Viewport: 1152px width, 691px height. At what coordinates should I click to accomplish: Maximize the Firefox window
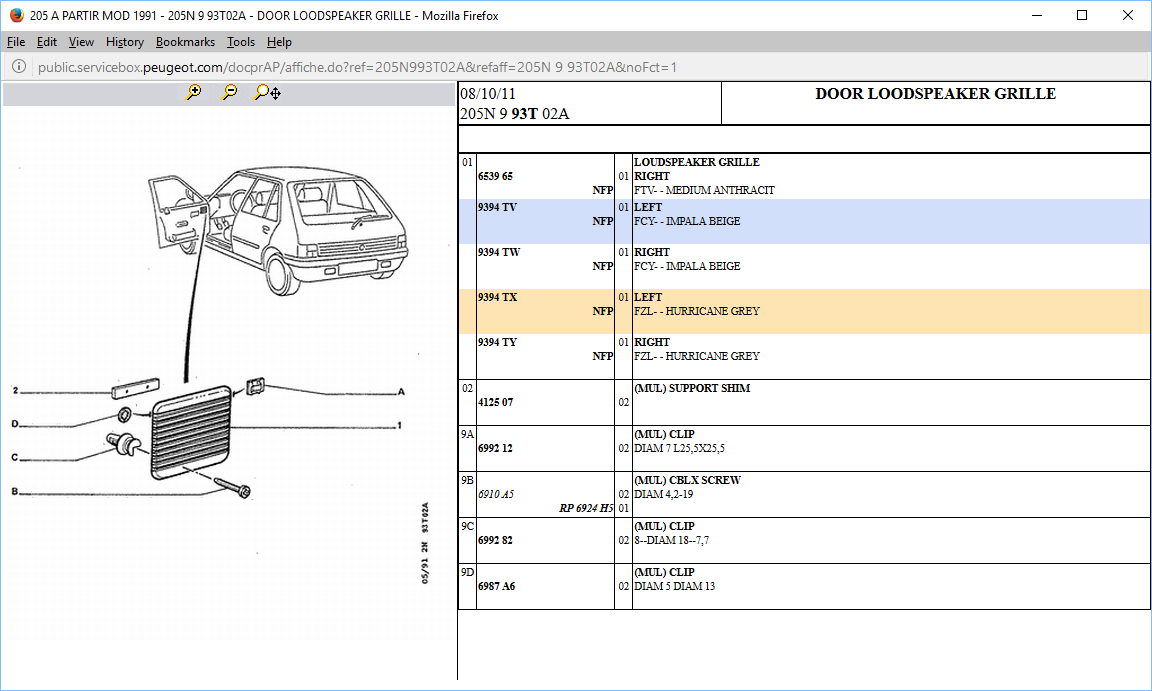(1081, 15)
